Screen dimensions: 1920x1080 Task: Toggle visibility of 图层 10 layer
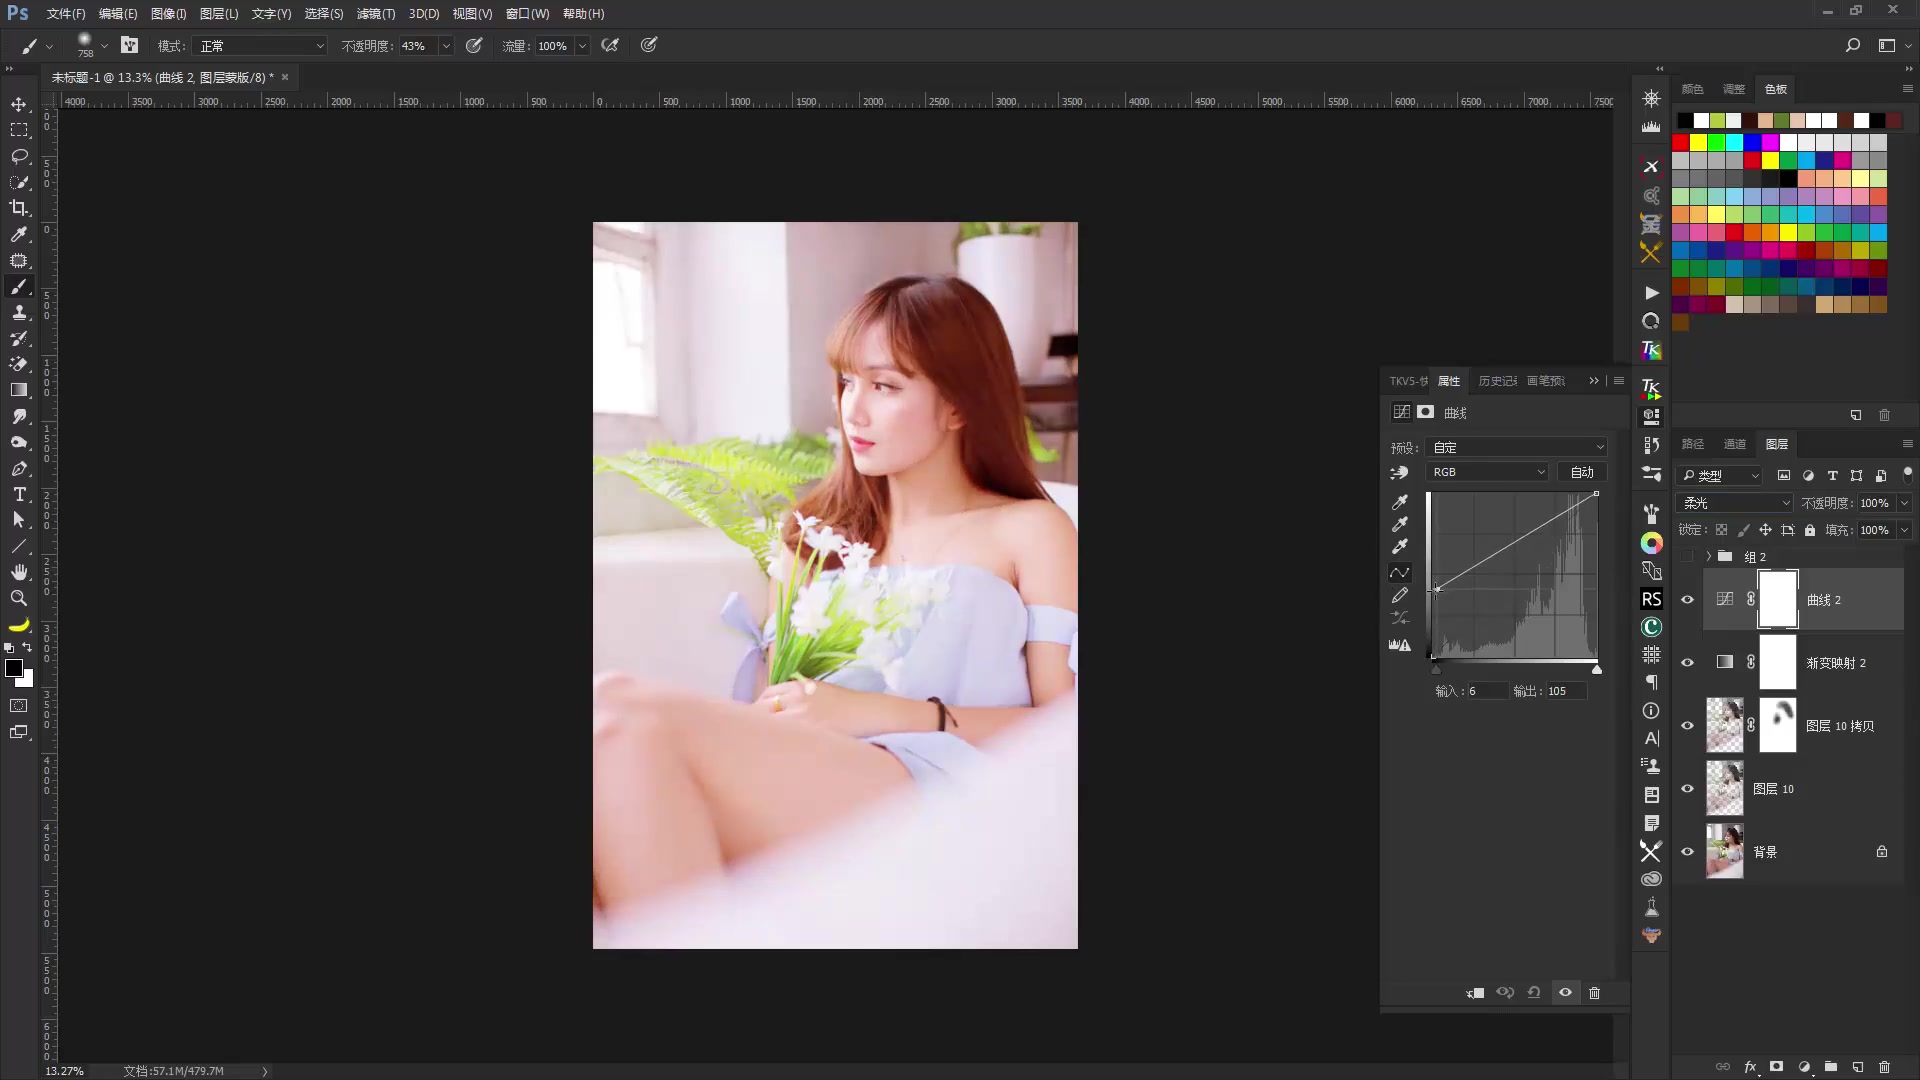[x=1688, y=789]
